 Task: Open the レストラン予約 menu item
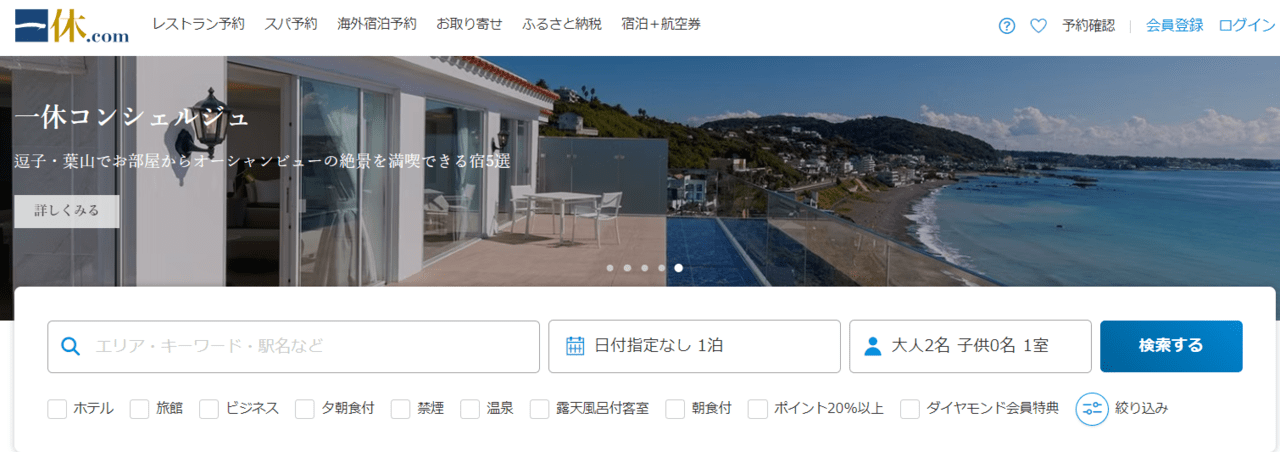[x=198, y=24]
